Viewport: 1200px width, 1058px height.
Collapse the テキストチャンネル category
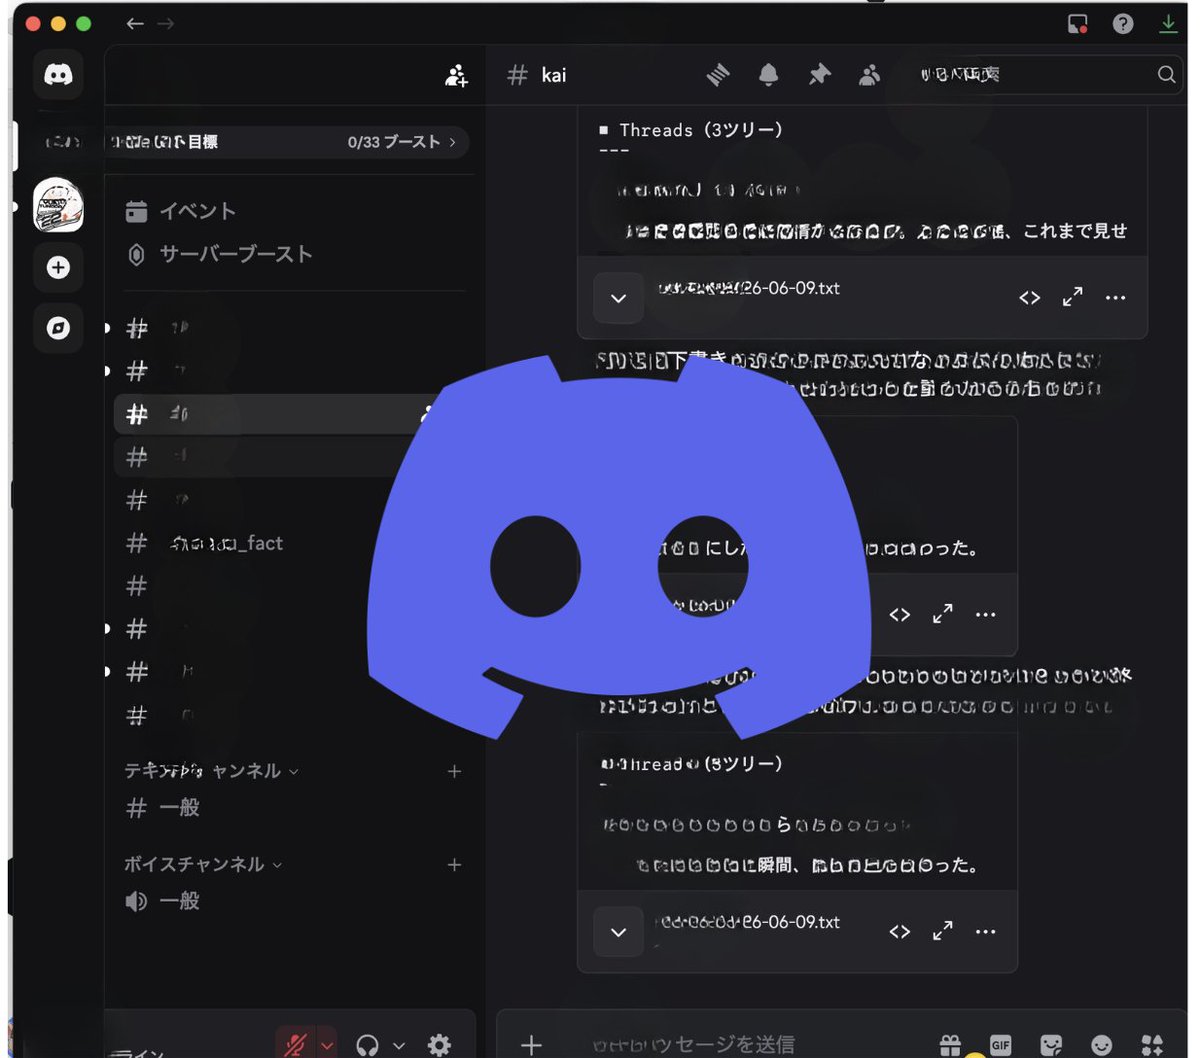(211, 771)
